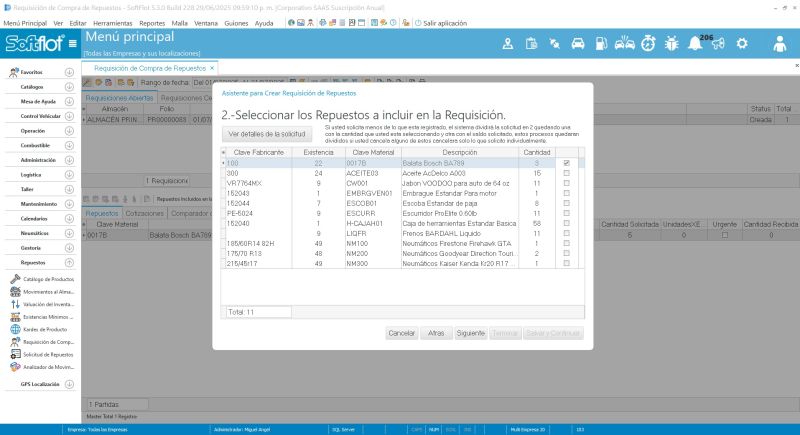The height and width of the screenshot is (435, 800).
Task: Expand the Neumáticos sidebar section
Action: (x=69, y=233)
